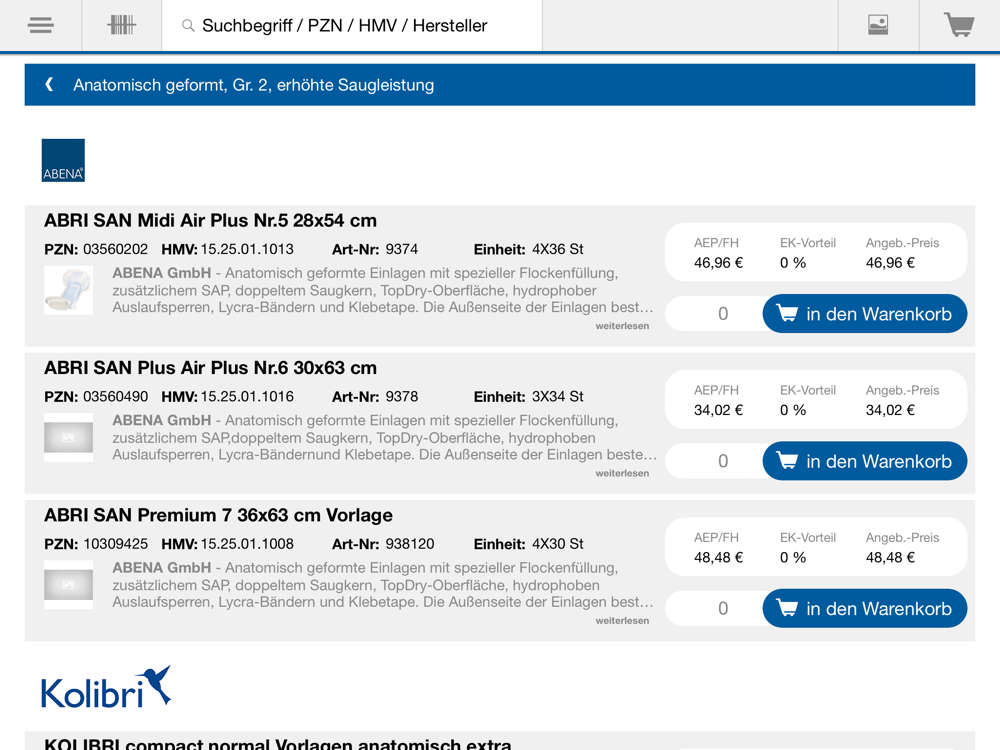
Task: Set quantity field for ABRI SAN Premium 7
Action: (714, 608)
